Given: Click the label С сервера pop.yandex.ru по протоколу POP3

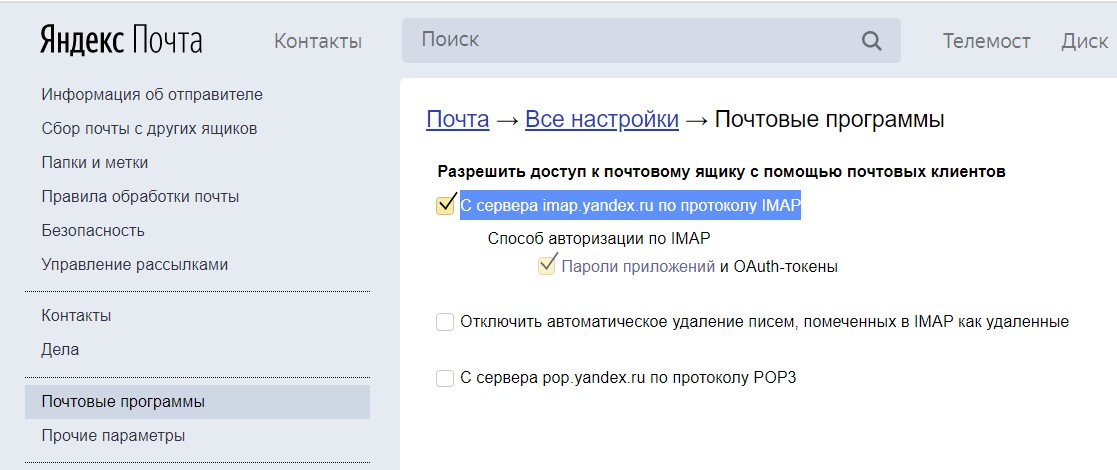Looking at the screenshot, I should [628, 378].
